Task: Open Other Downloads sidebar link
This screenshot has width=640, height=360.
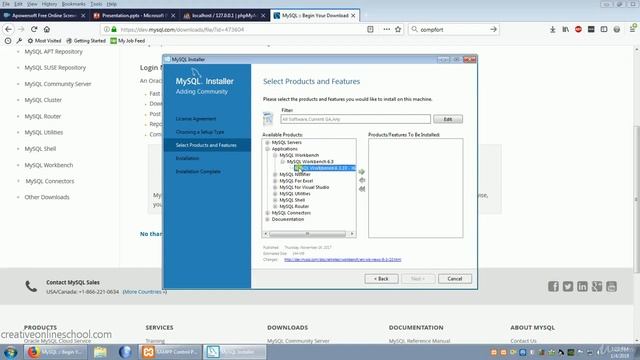Action: (47, 197)
